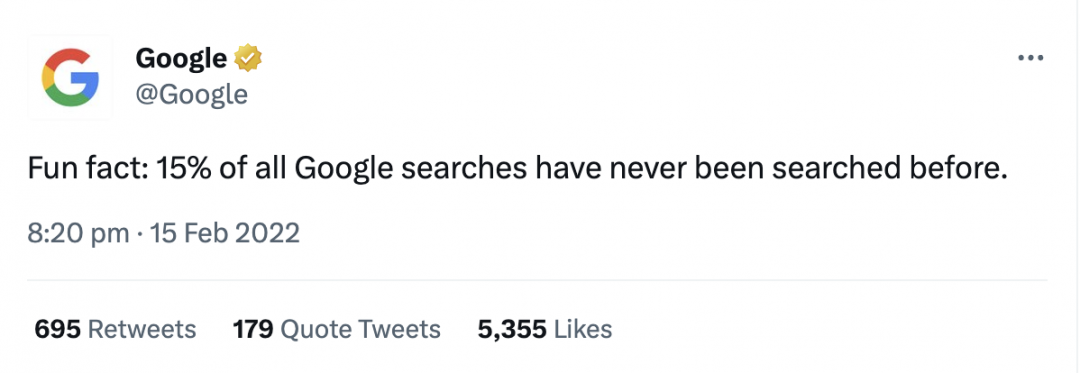The image size is (1080, 373).
Task: Click the gold verified badge beside Google
Action: [248, 58]
